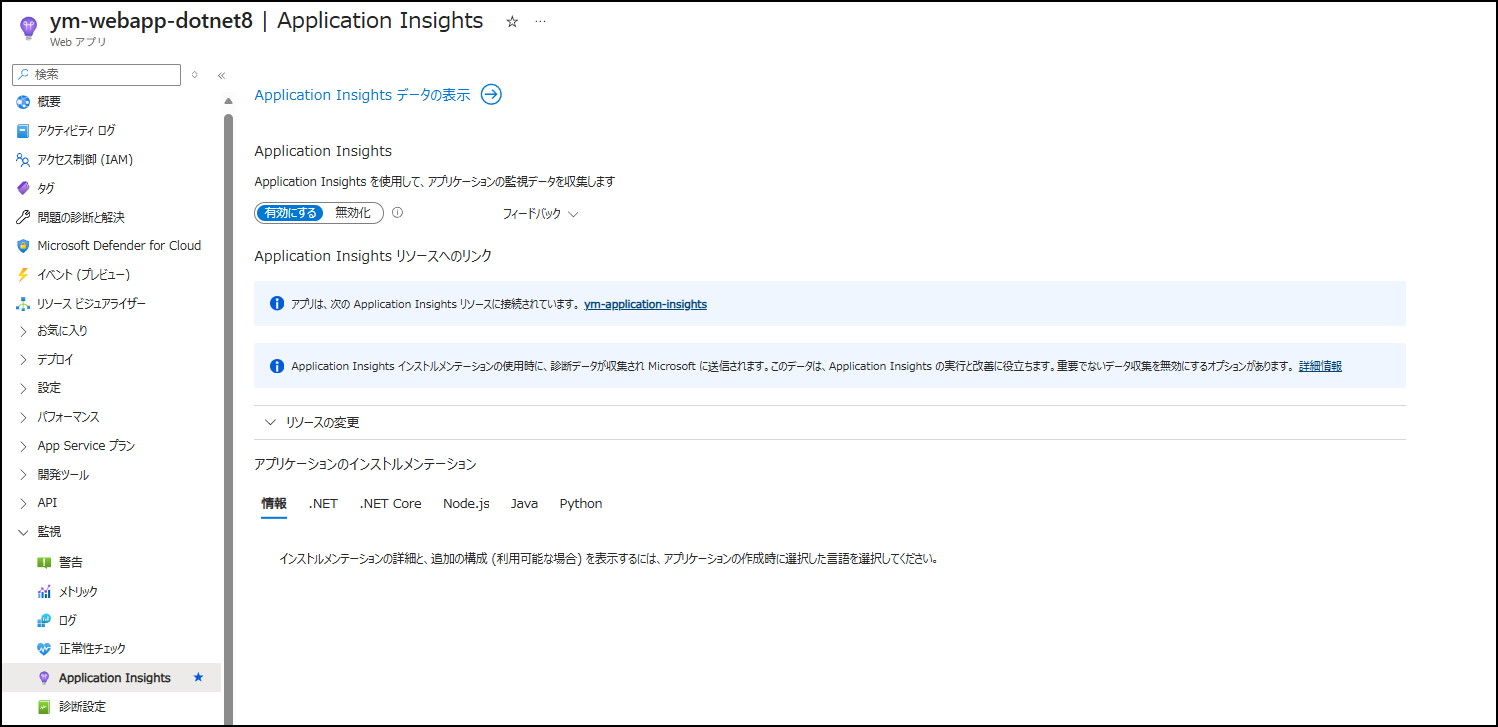Click the Microsoft Defender for Cloud shield icon
The height and width of the screenshot is (727, 1498).
coord(23,246)
